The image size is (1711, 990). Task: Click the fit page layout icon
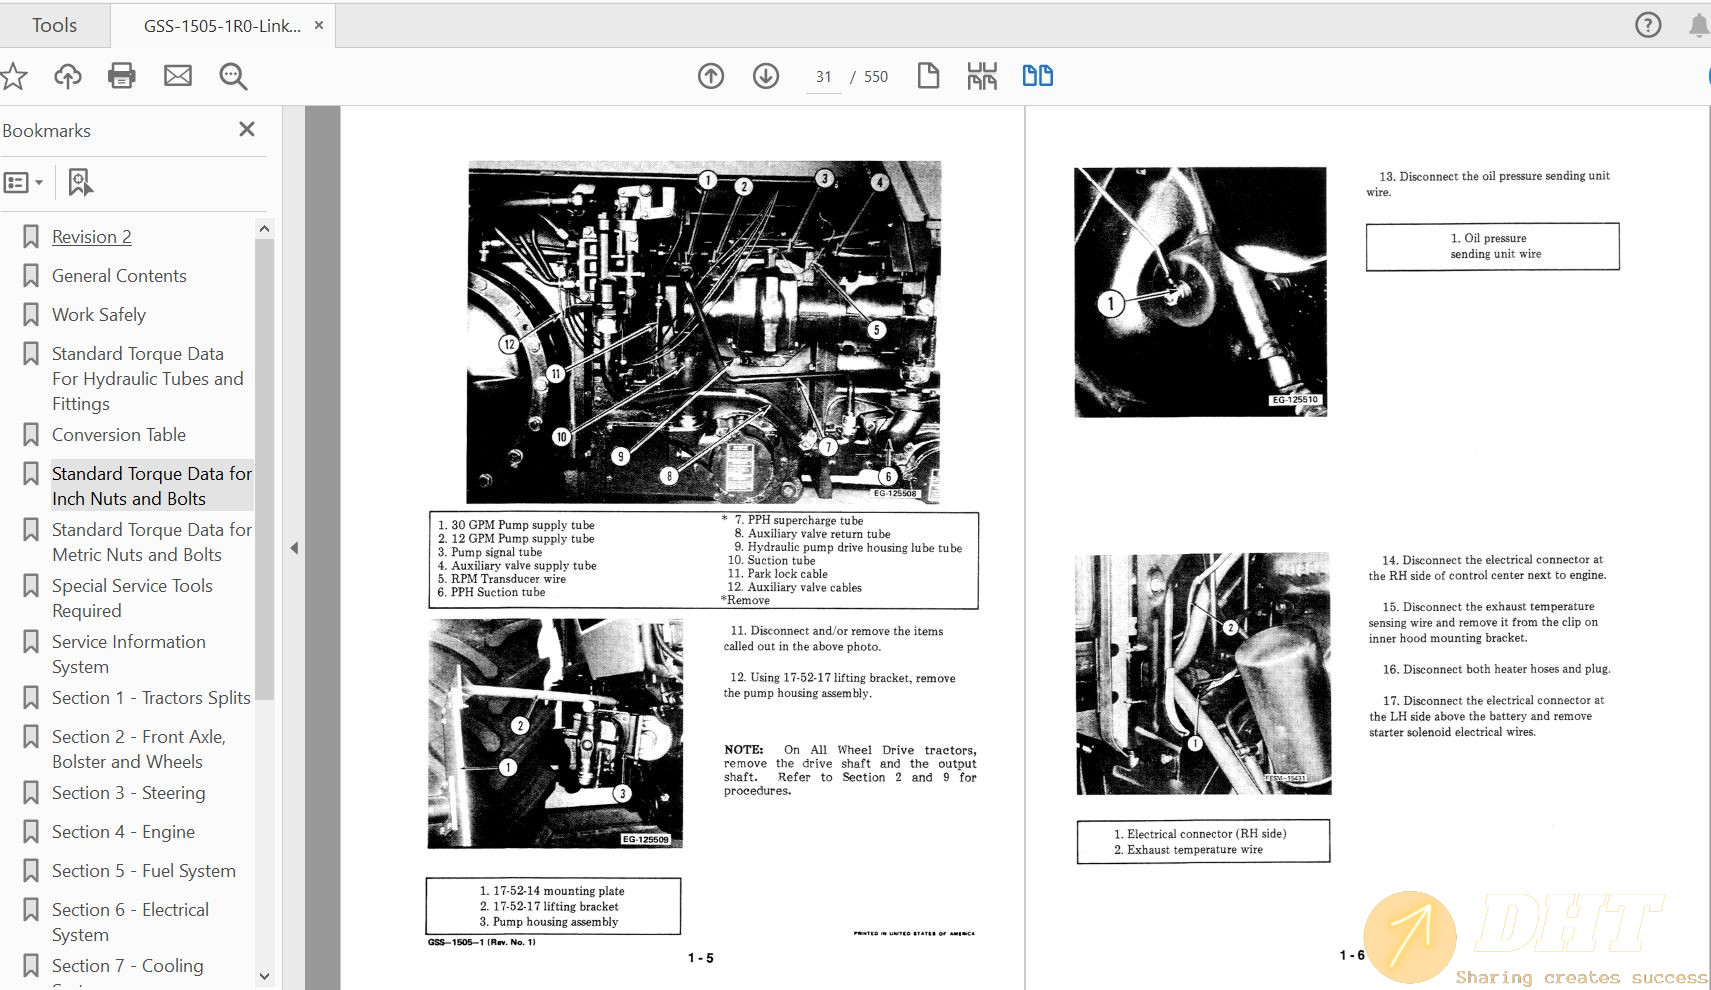coord(982,76)
